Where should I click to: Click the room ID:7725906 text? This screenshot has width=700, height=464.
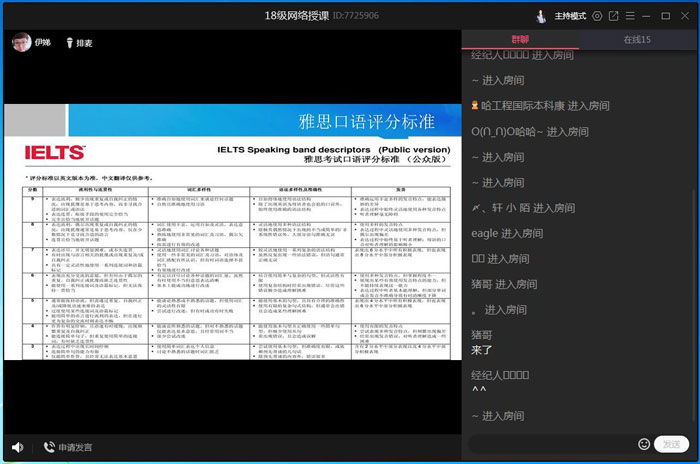click(x=356, y=16)
